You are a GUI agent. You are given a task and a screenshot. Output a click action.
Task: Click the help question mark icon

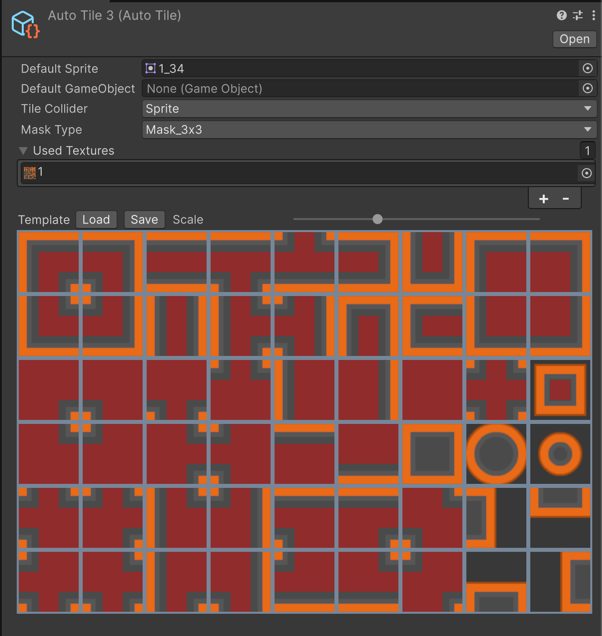pyautogui.click(x=562, y=16)
